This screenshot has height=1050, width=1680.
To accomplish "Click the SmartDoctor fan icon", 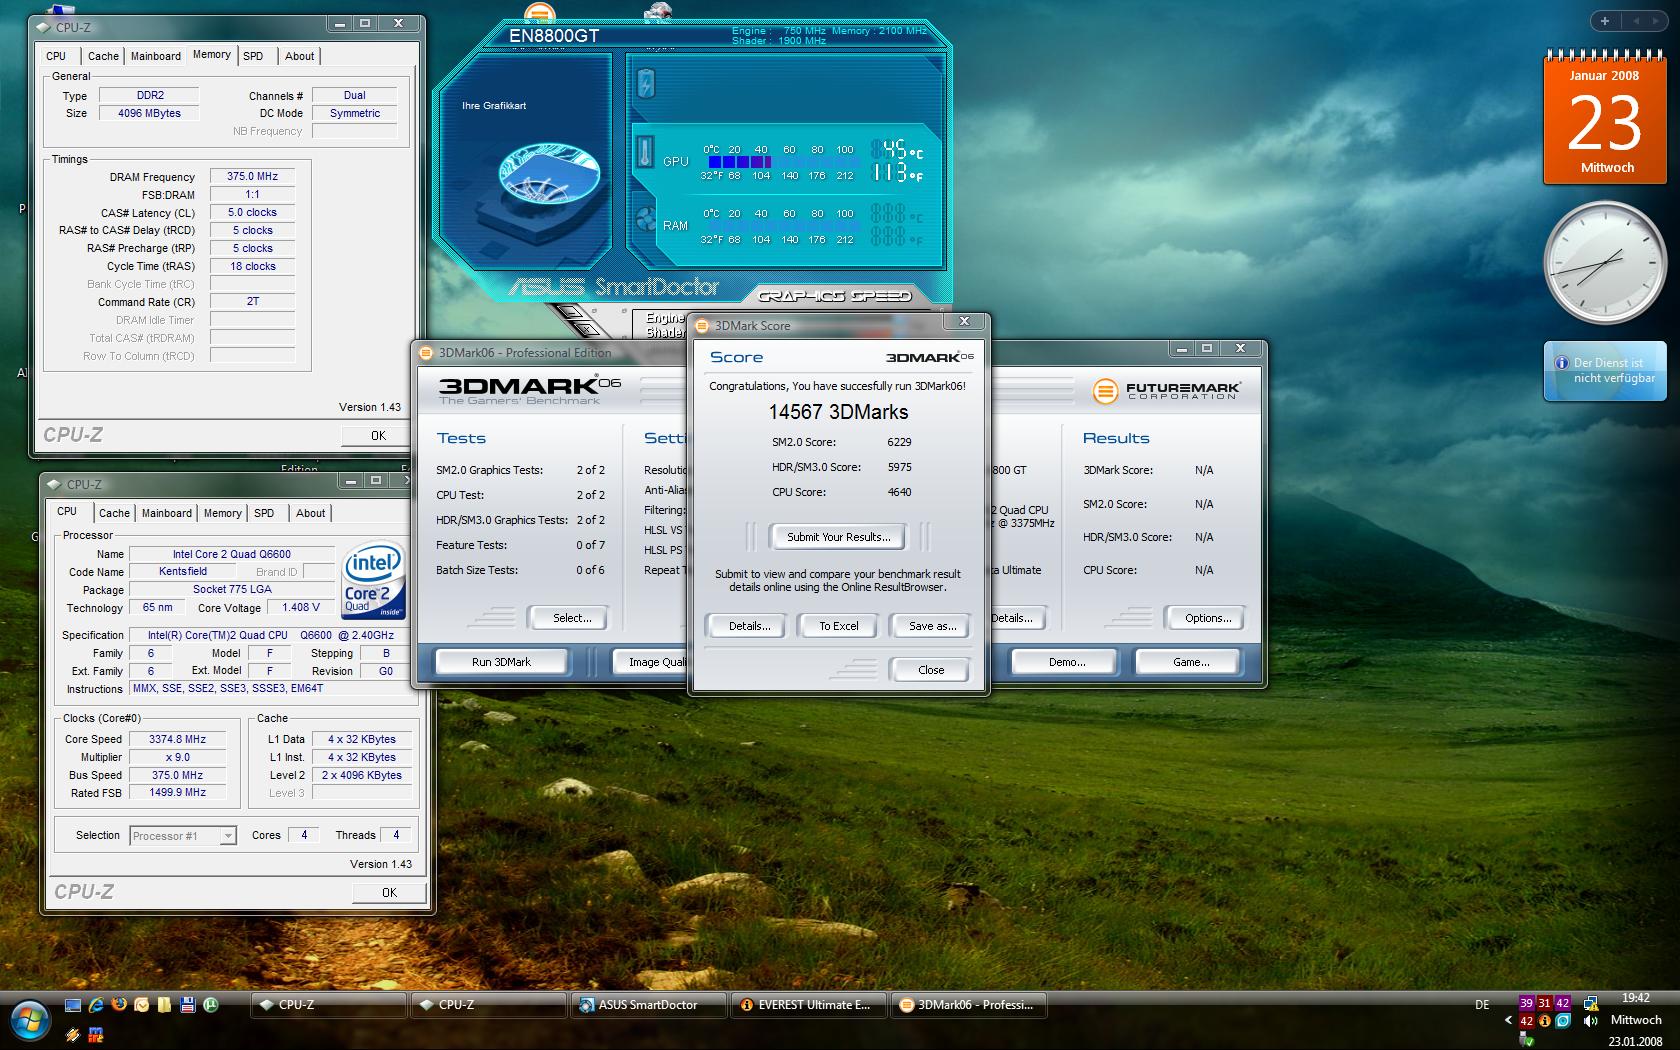I will [x=646, y=221].
